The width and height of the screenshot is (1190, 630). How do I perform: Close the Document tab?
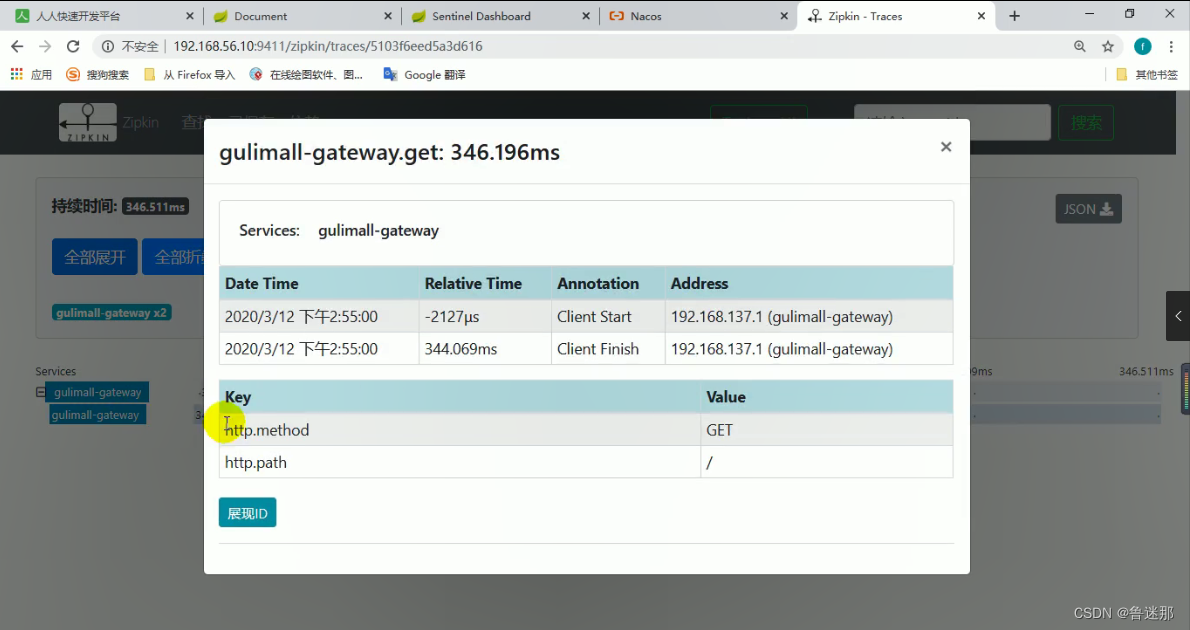click(388, 16)
